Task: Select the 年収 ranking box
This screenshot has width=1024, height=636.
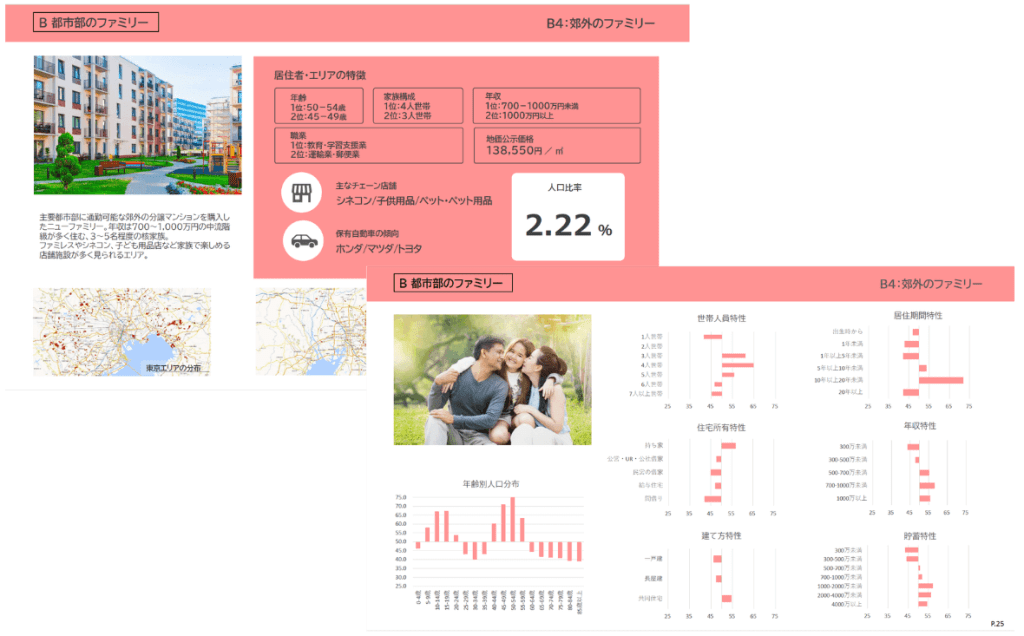Action: click(556, 106)
